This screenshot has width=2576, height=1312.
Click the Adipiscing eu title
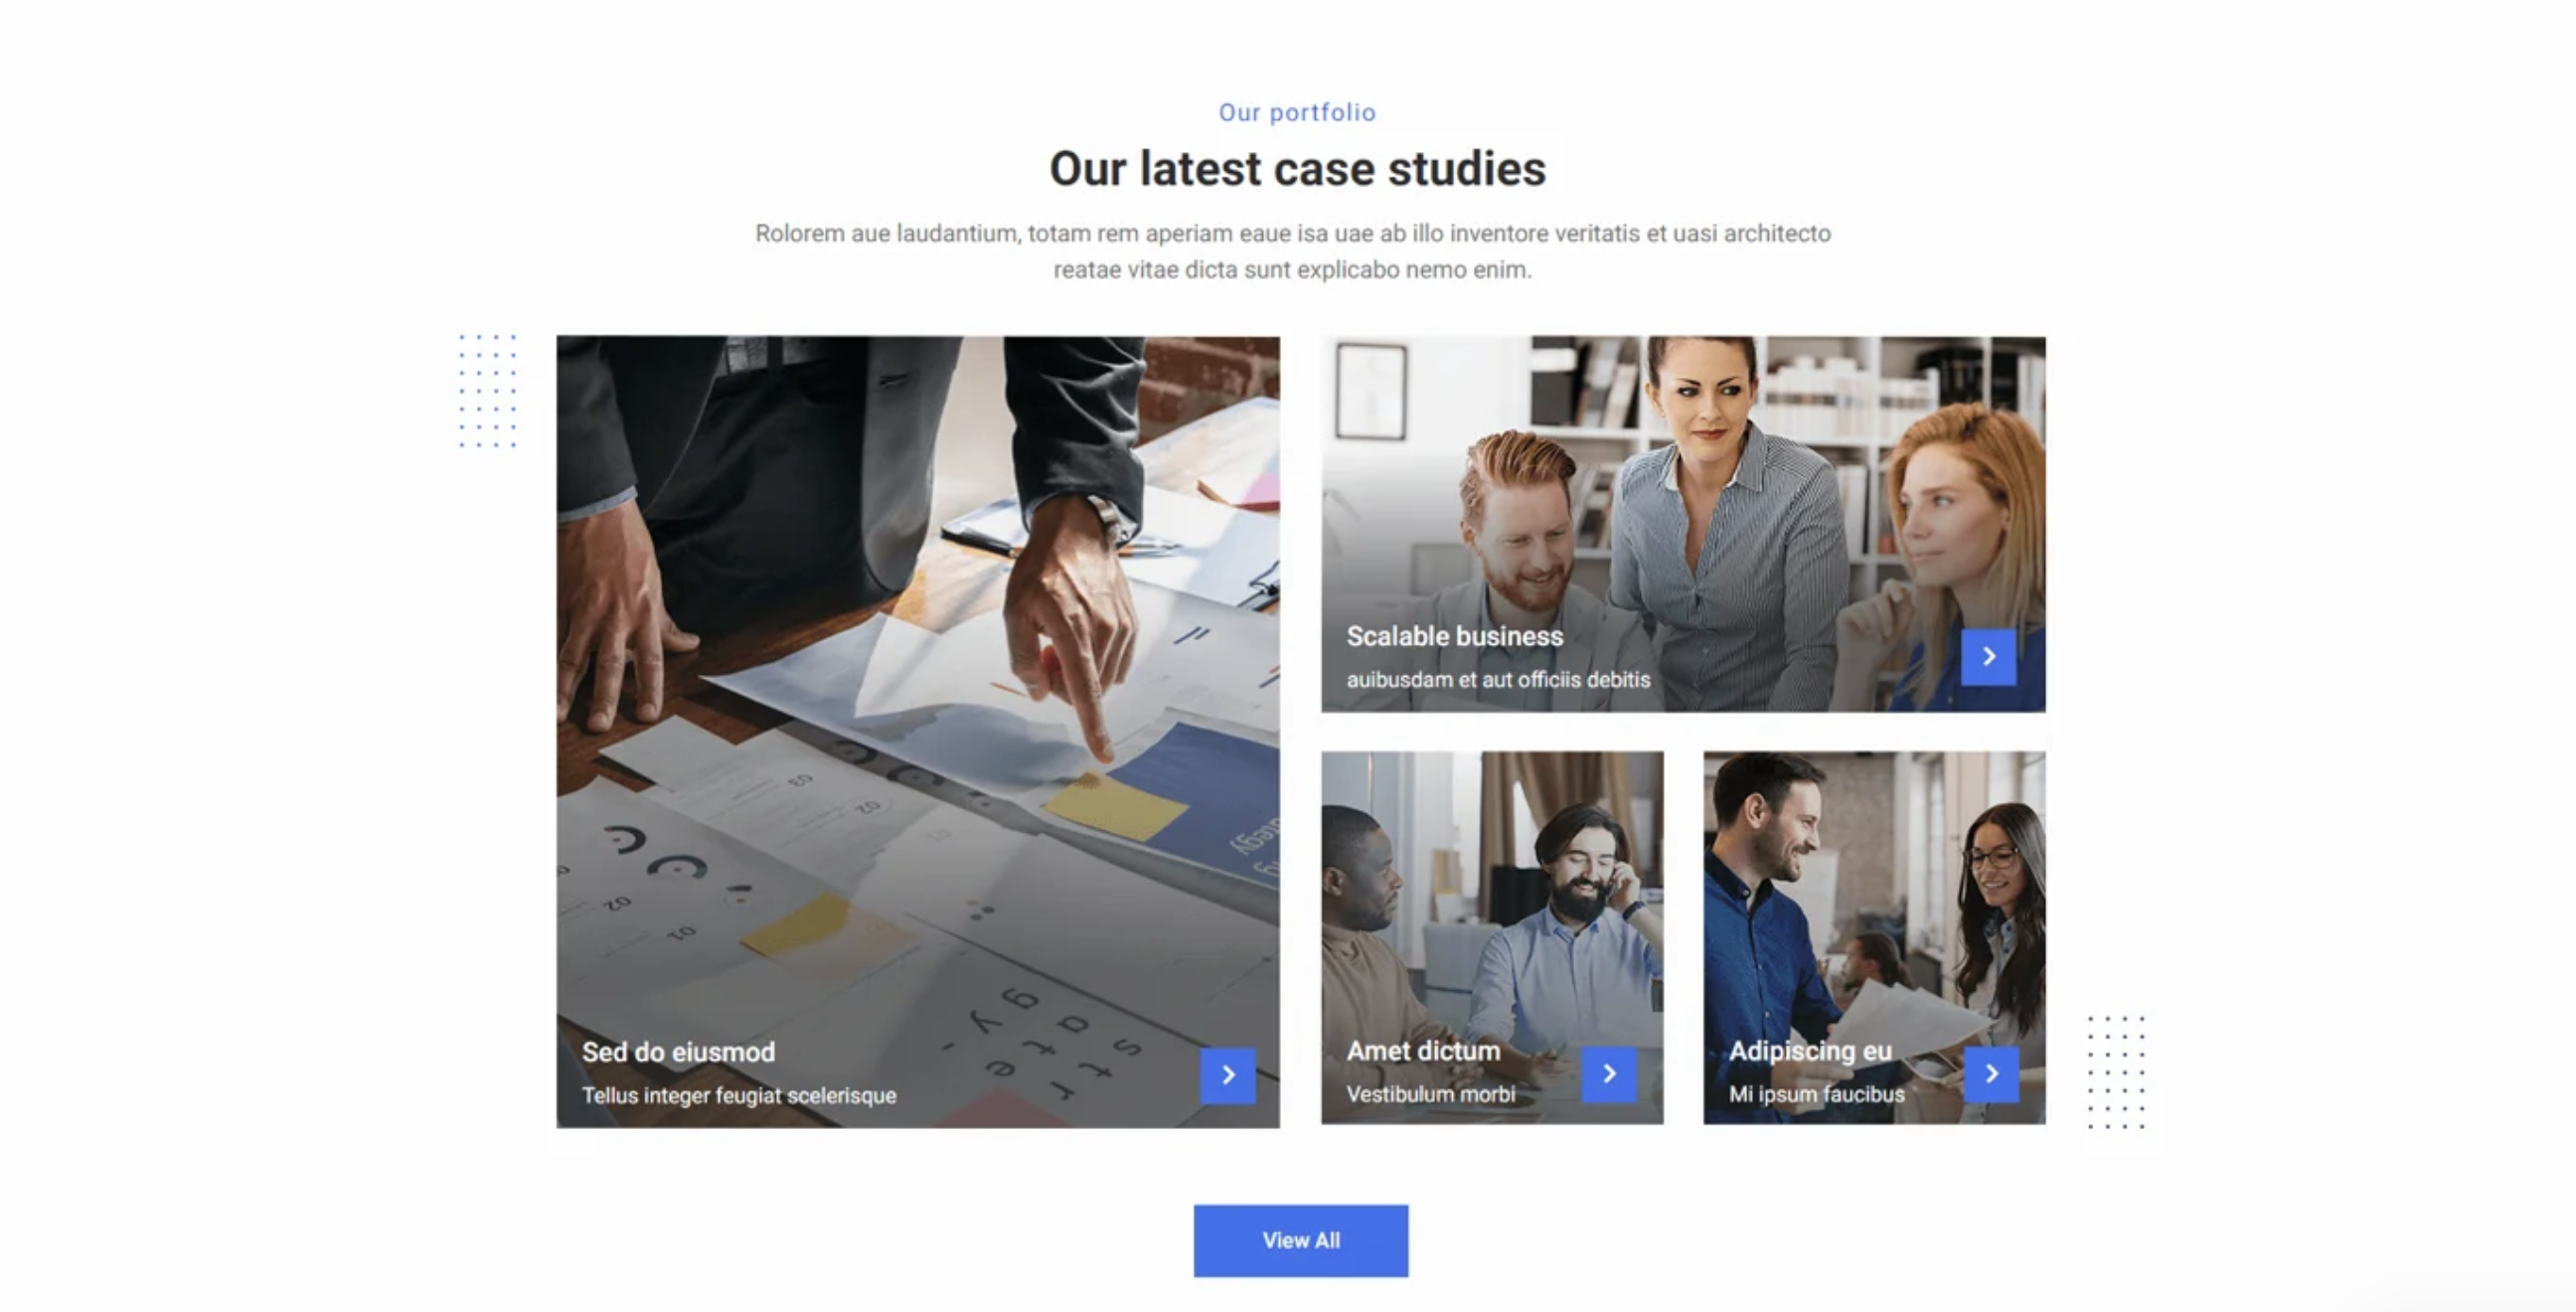(1810, 1051)
